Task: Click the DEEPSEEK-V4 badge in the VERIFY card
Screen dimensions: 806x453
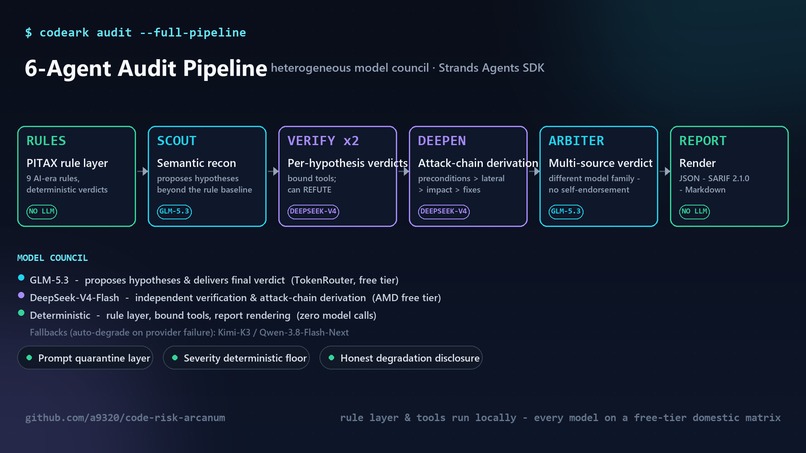Action: 313,211
